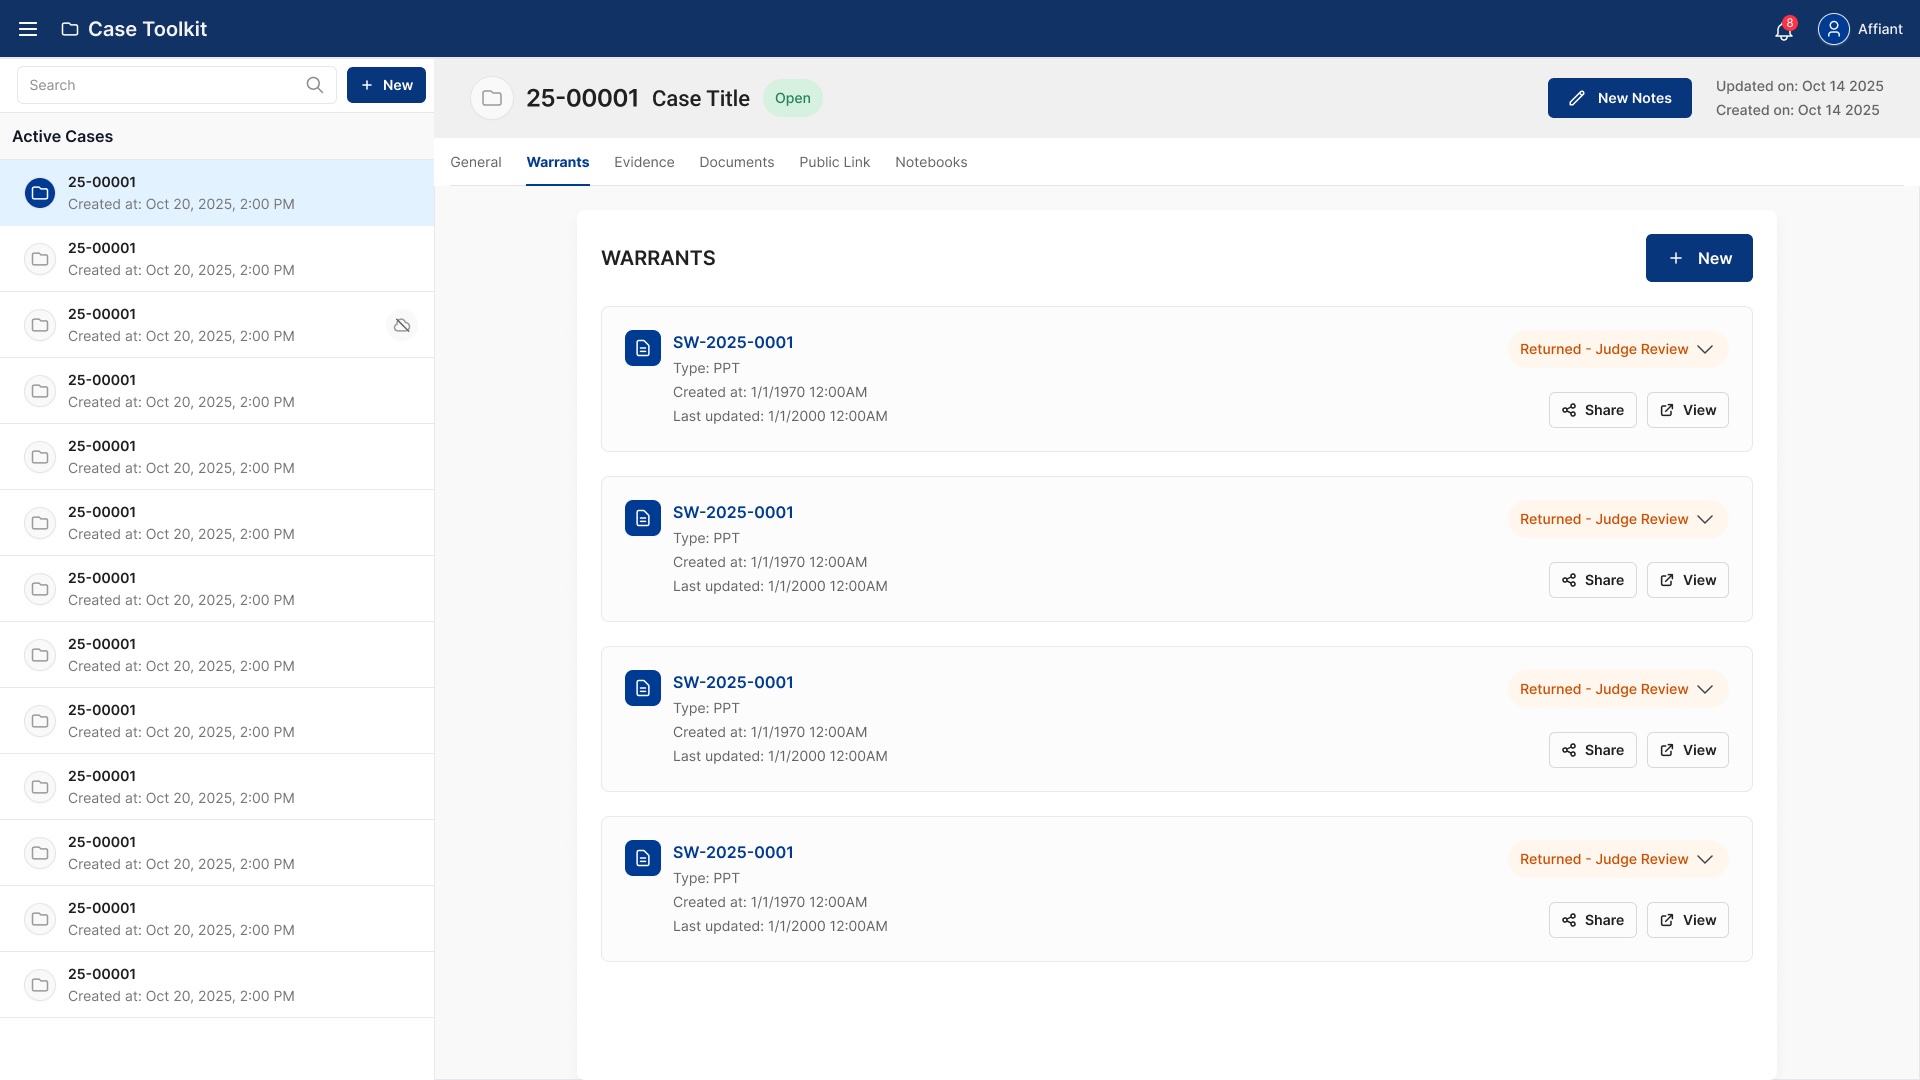Click the Share icon on the first warrant
Viewport: 1920px width, 1080px height.
coord(1568,410)
